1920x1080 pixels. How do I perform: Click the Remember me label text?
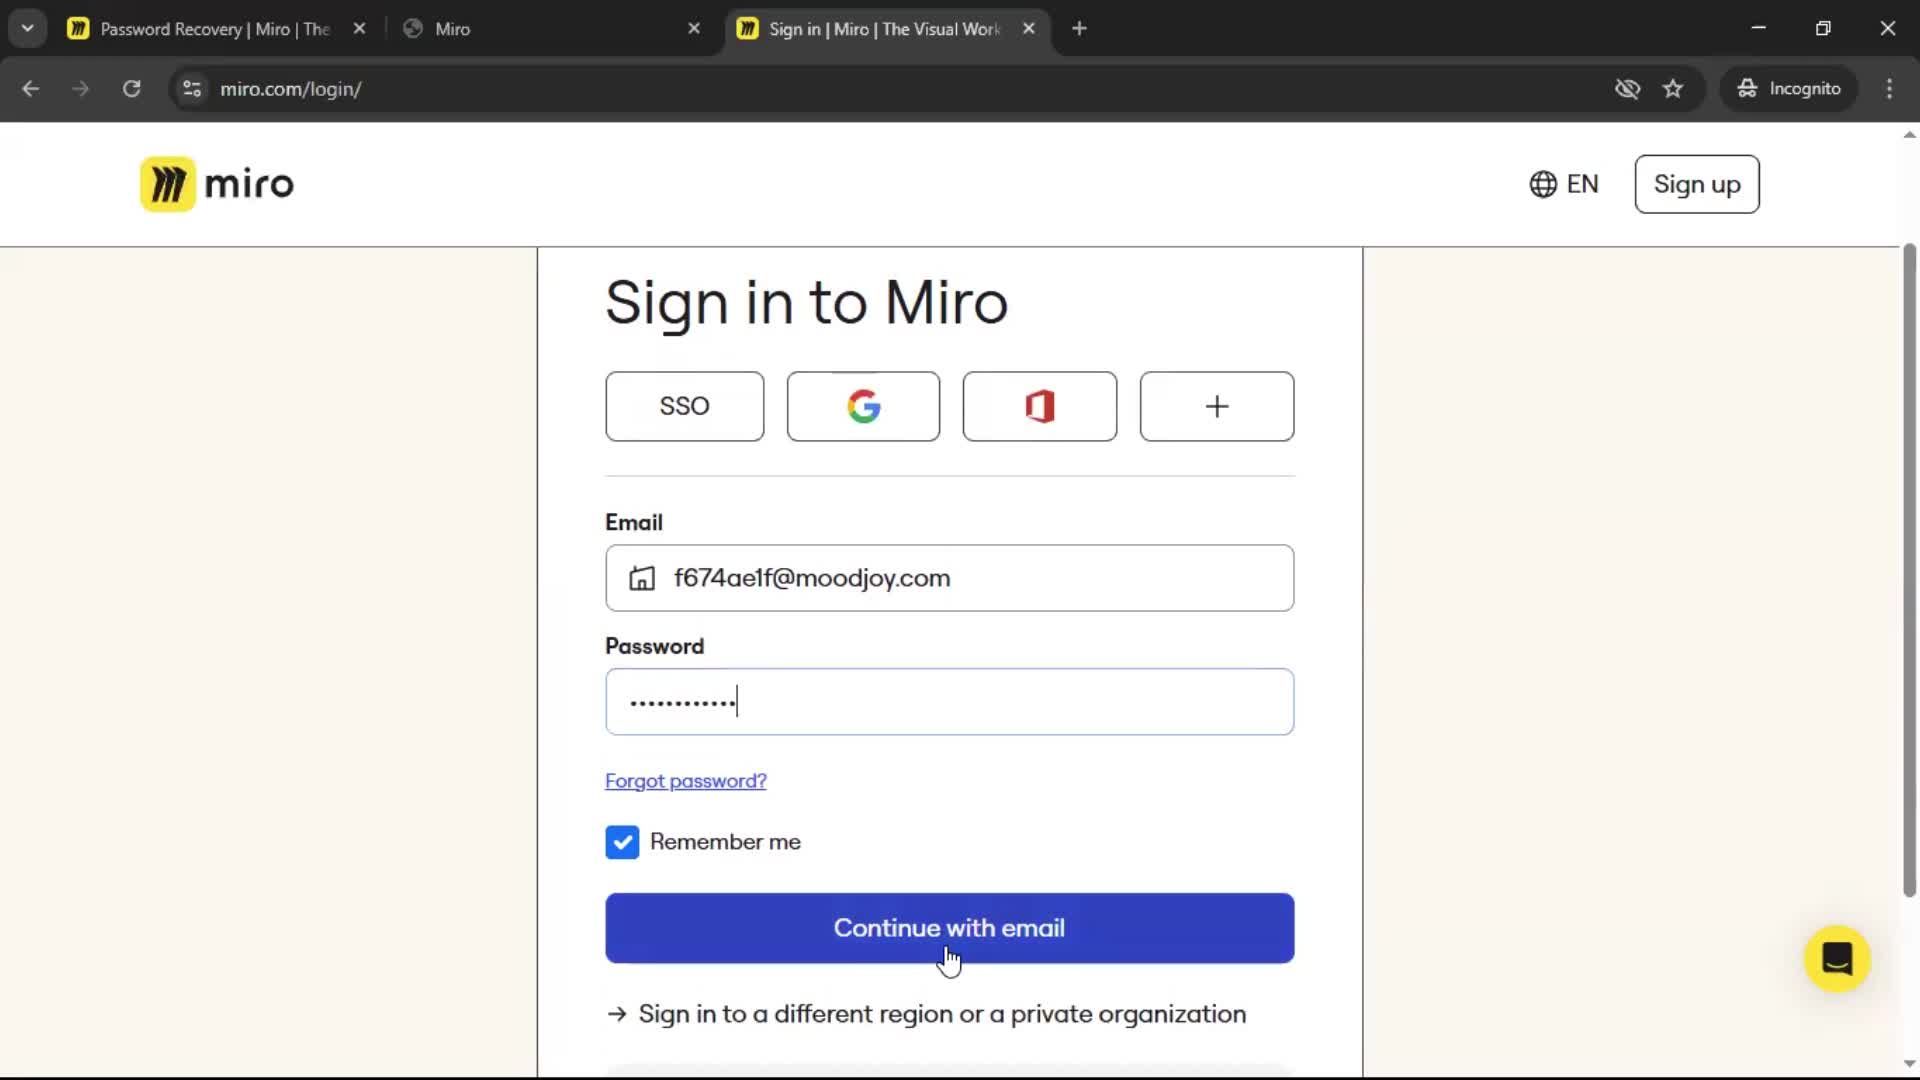(x=725, y=842)
